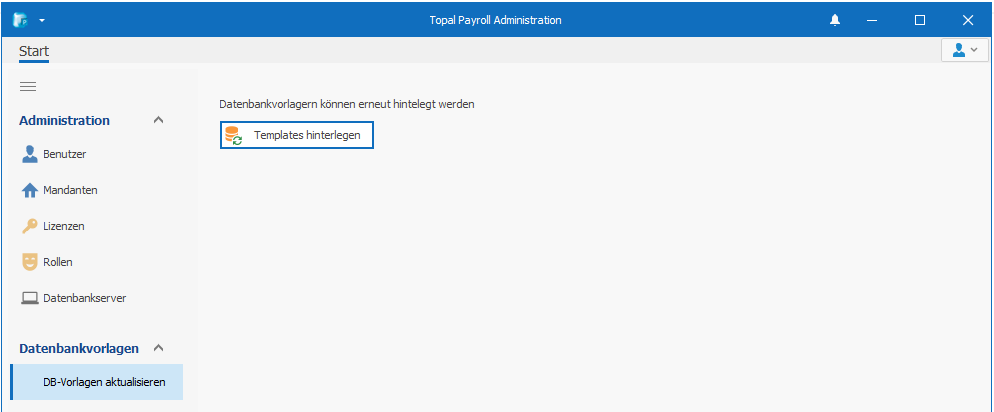Select DB-Vorlagen aktualisieren in the sidebar
The width and height of the screenshot is (994, 412).
pos(104,382)
